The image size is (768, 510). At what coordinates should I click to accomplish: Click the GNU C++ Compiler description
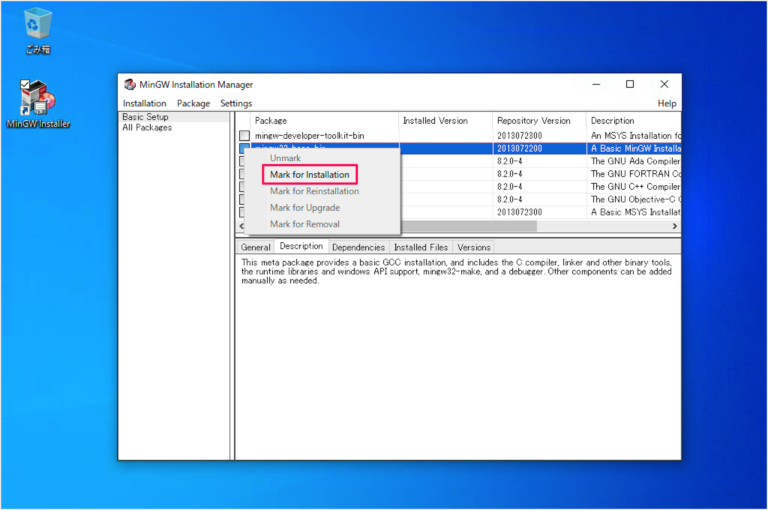tap(635, 187)
